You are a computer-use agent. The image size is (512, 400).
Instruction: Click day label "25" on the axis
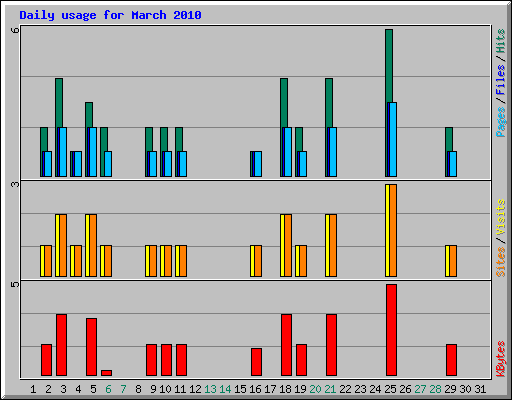tap(390, 389)
